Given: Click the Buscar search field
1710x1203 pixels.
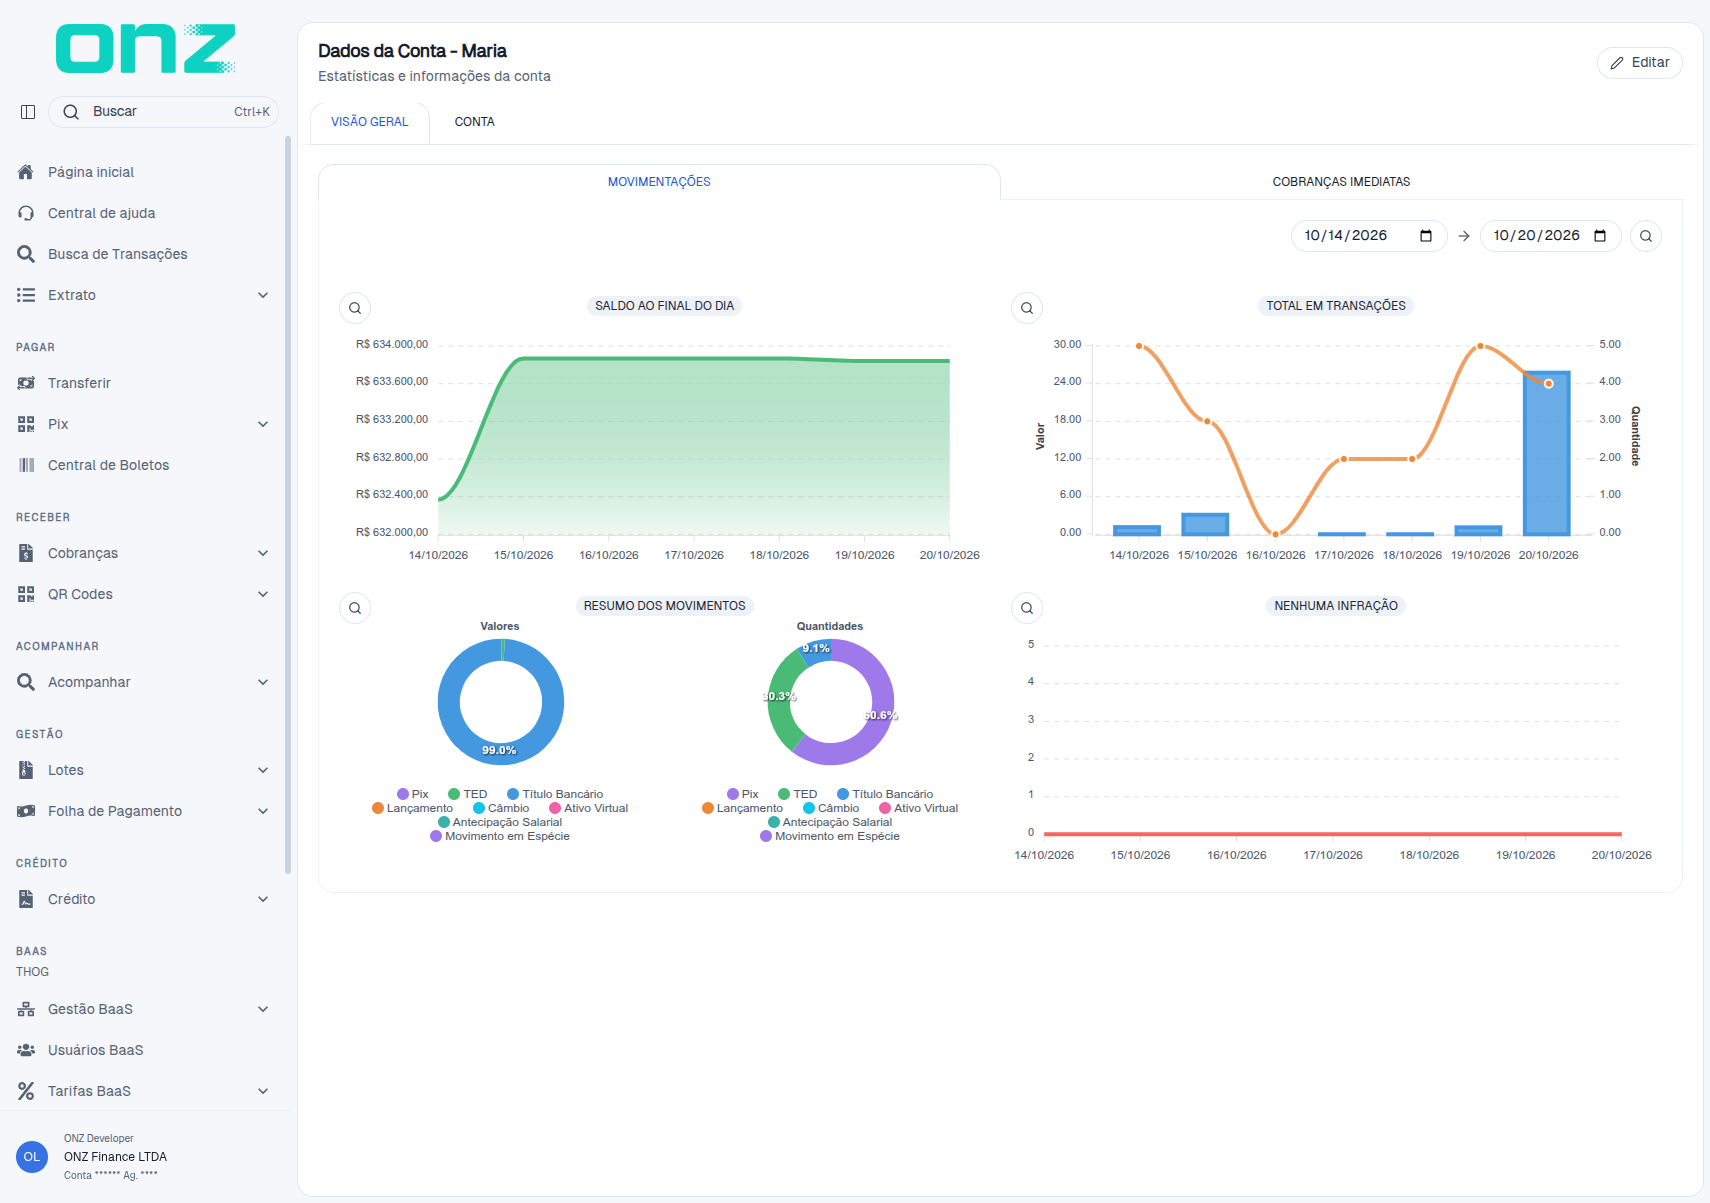Looking at the screenshot, I should point(164,112).
